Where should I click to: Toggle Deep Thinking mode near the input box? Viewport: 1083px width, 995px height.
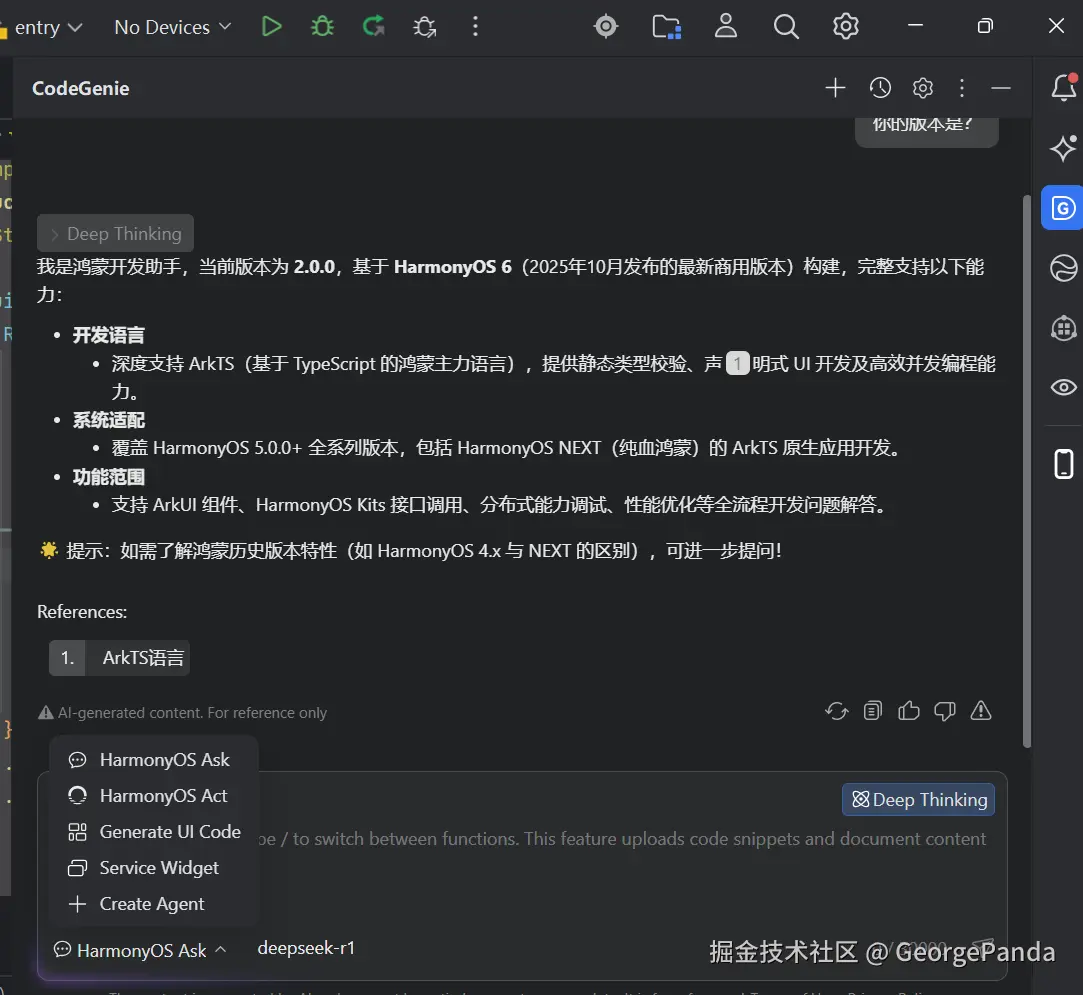tap(917, 799)
